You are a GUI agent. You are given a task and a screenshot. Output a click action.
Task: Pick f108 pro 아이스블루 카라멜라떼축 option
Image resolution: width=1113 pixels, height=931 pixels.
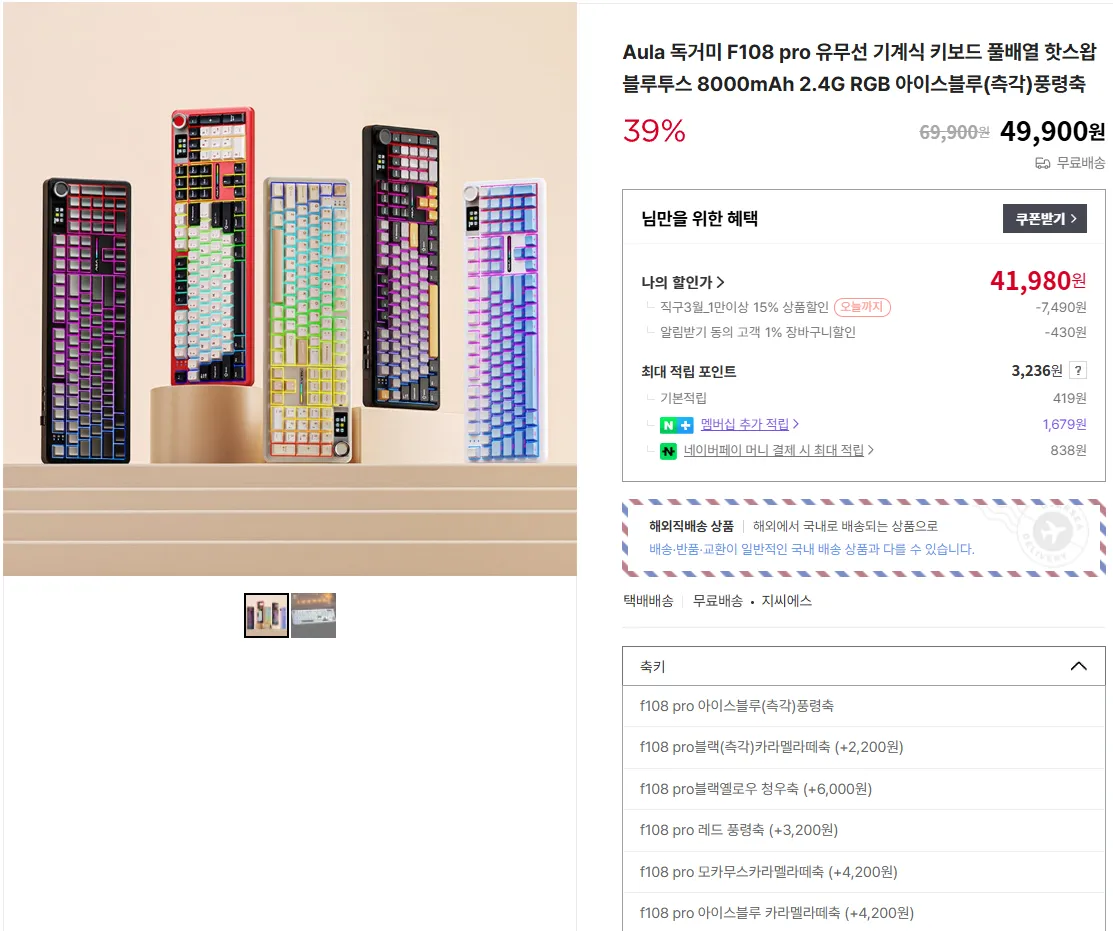click(864, 913)
